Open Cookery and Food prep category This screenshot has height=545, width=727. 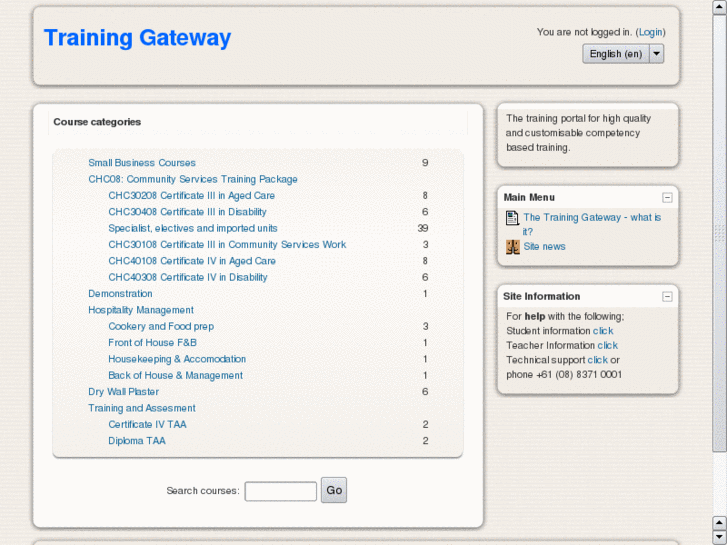click(x=161, y=327)
